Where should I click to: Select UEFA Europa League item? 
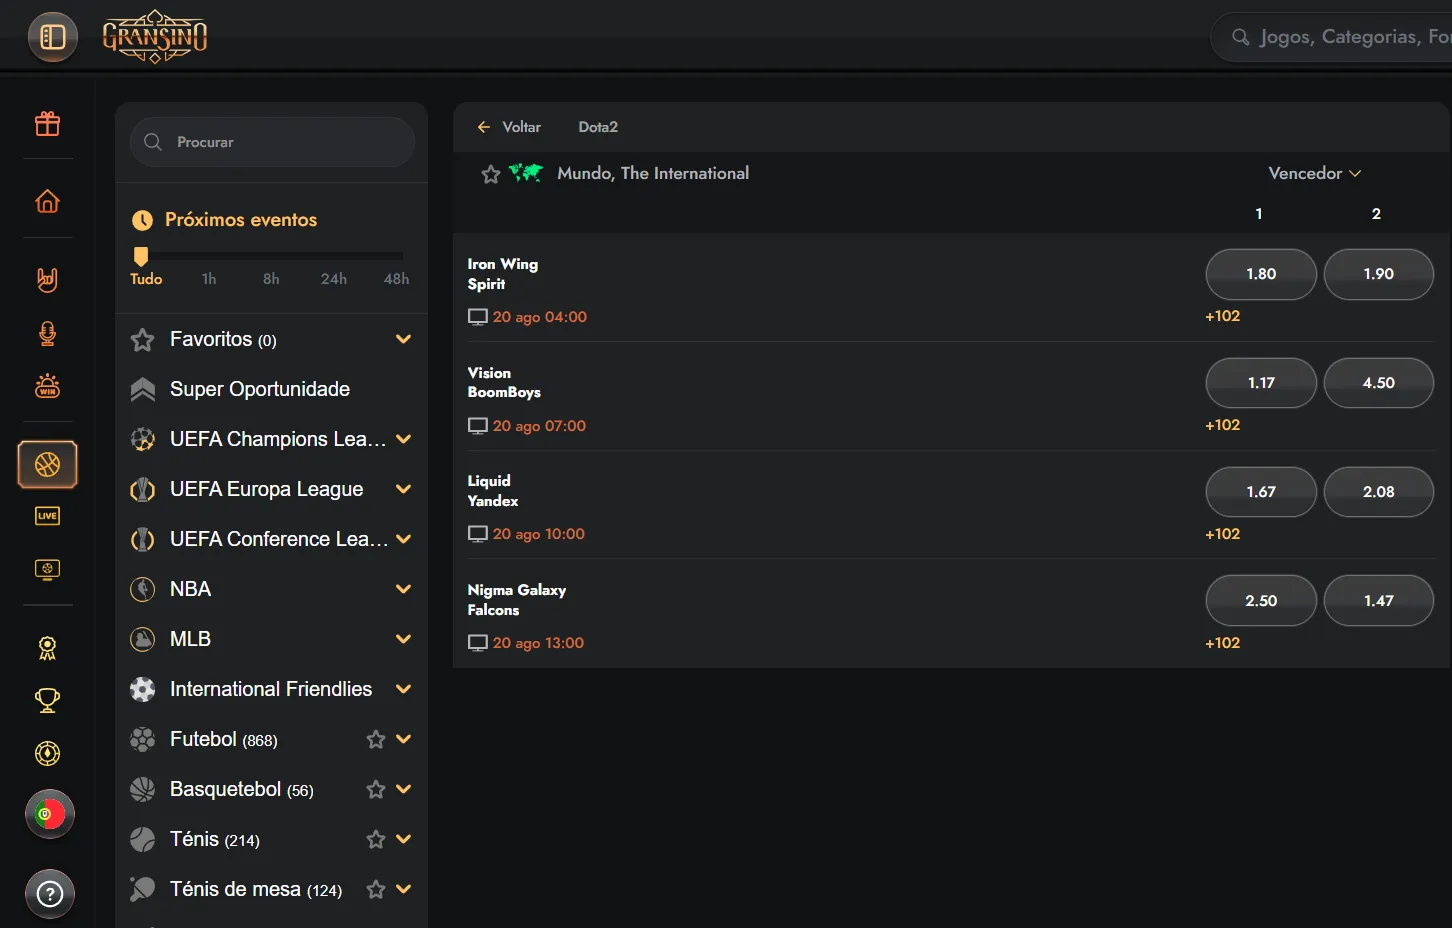266,489
